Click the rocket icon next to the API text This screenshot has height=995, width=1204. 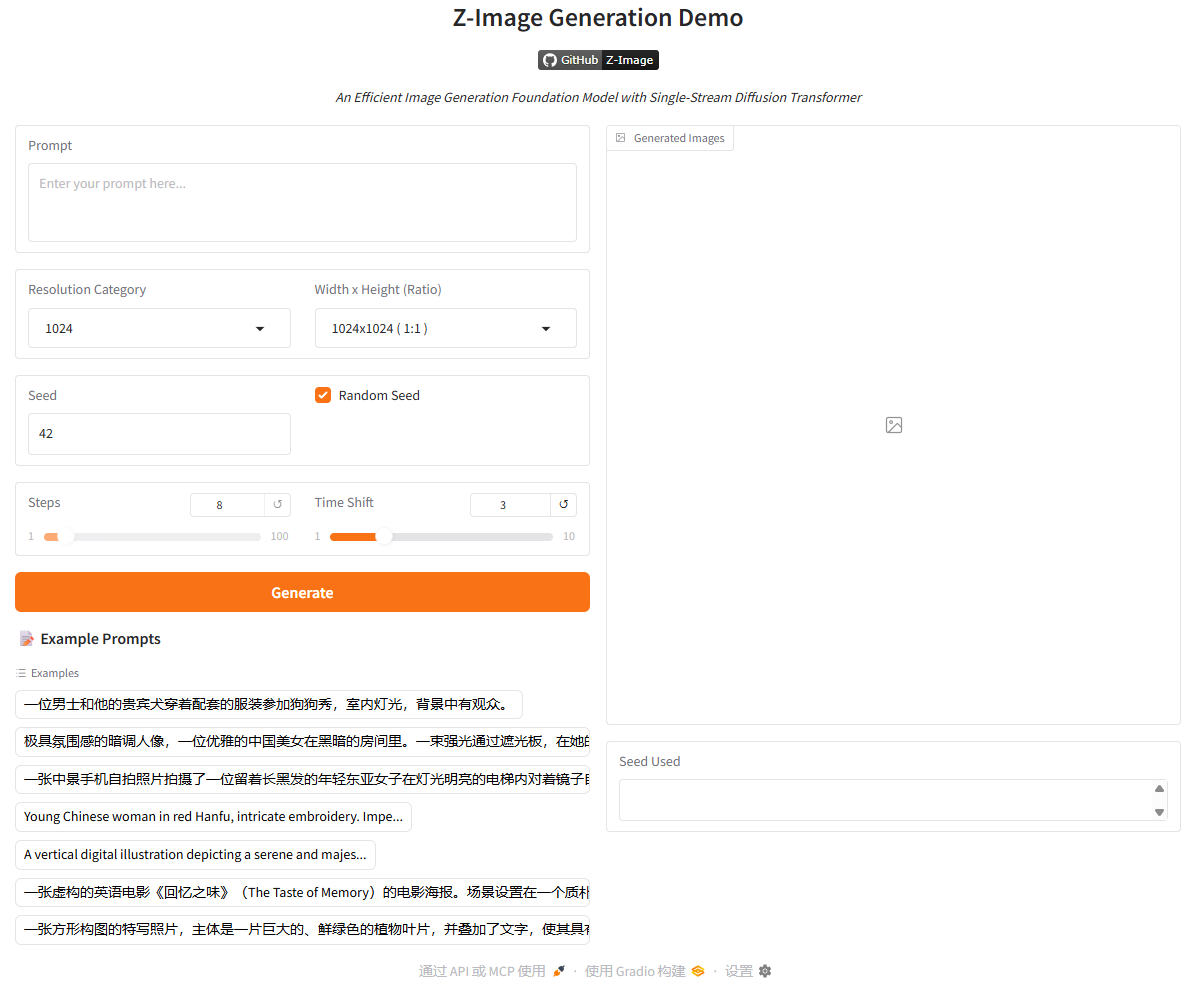(557, 970)
